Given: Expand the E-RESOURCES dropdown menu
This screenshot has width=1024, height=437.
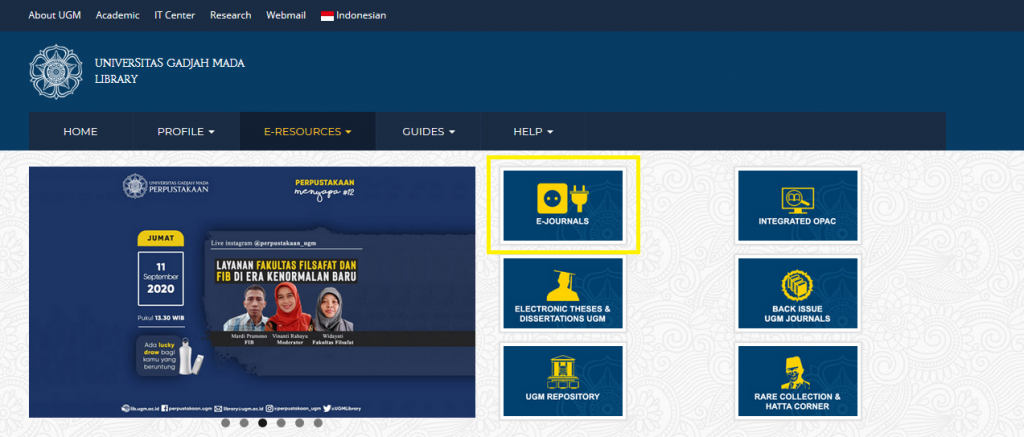Looking at the screenshot, I should (x=308, y=131).
